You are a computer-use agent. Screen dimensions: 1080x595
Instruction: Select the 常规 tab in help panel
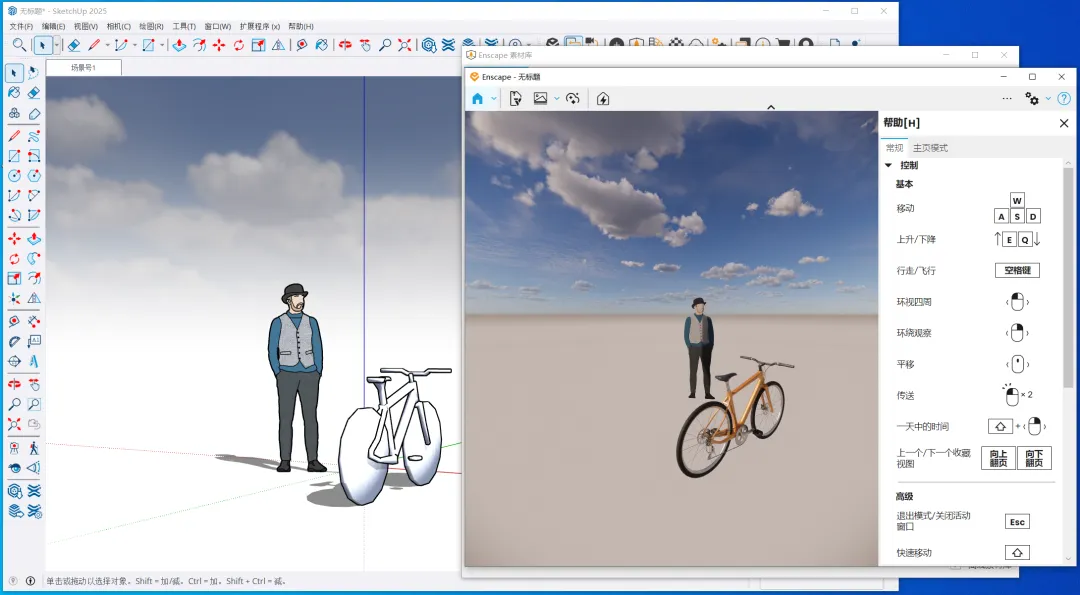point(894,148)
